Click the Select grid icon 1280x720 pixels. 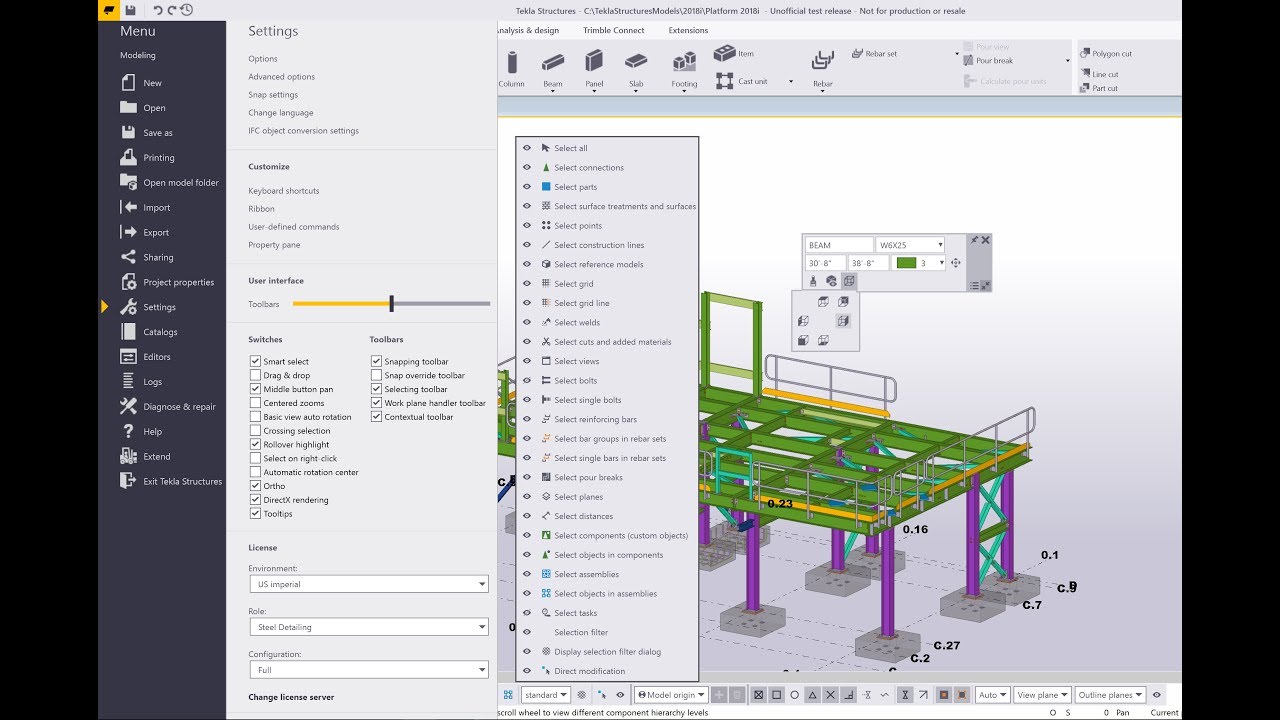point(546,284)
